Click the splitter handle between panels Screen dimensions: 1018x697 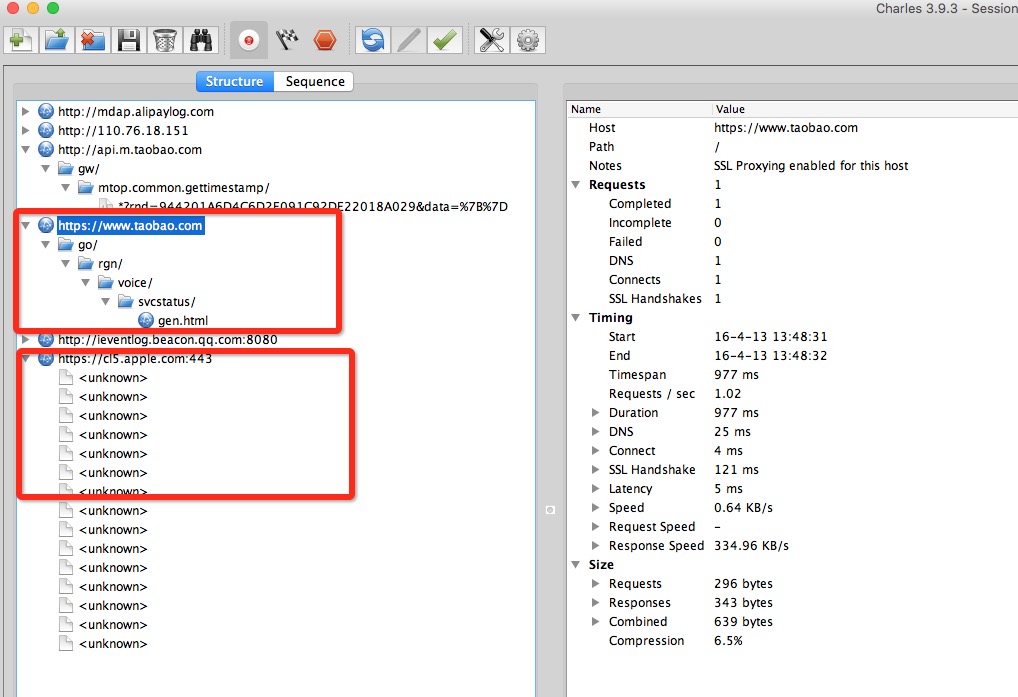click(x=550, y=510)
